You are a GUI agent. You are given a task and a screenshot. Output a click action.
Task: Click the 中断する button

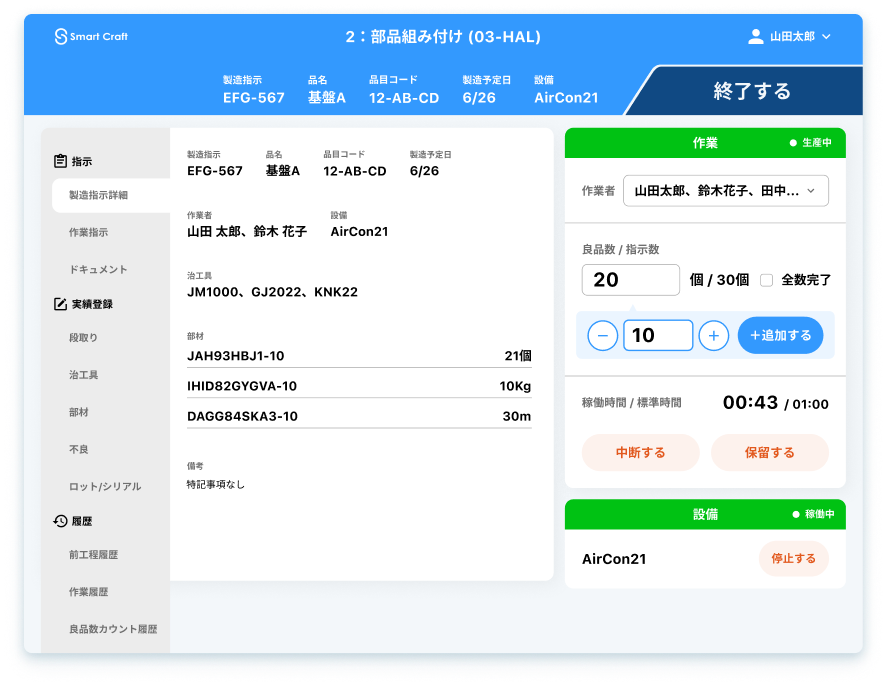[x=640, y=453]
